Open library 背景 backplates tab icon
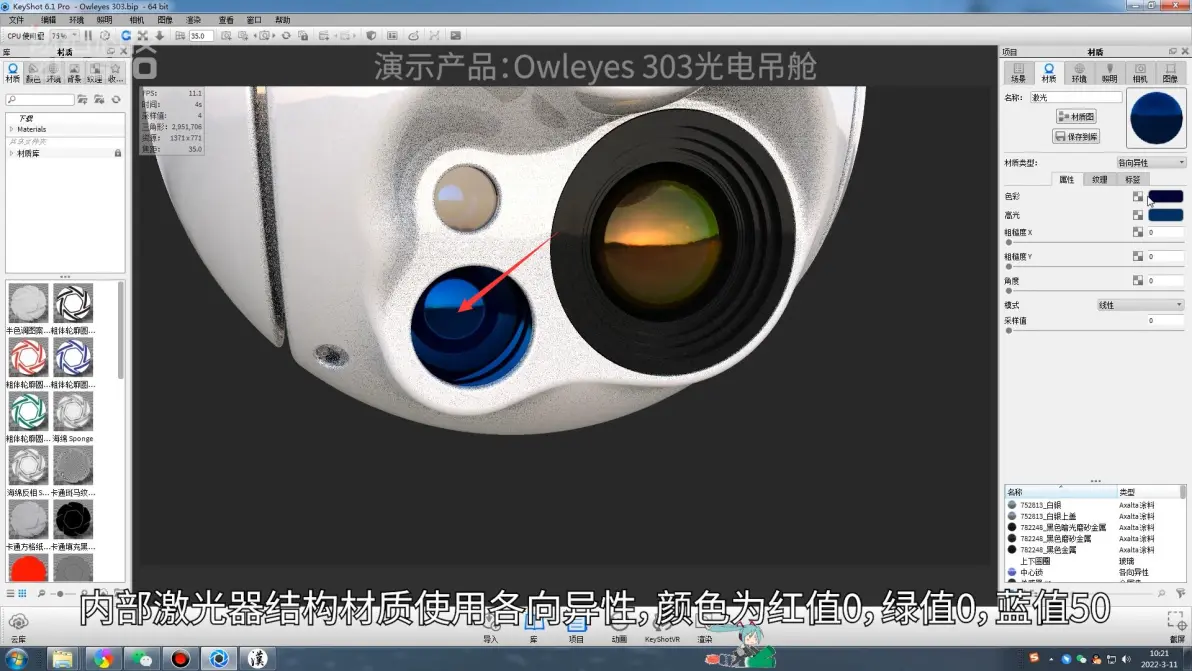 [74, 73]
